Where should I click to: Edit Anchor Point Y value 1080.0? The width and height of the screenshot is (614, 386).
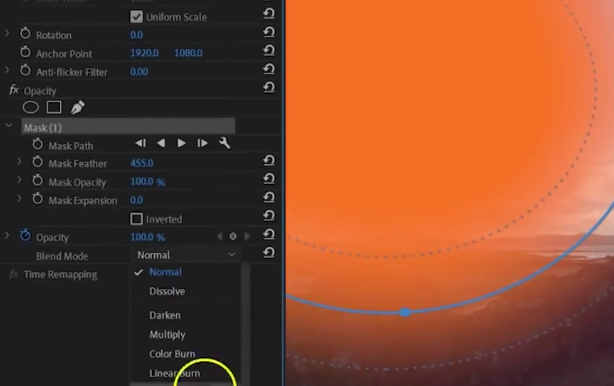click(x=188, y=53)
